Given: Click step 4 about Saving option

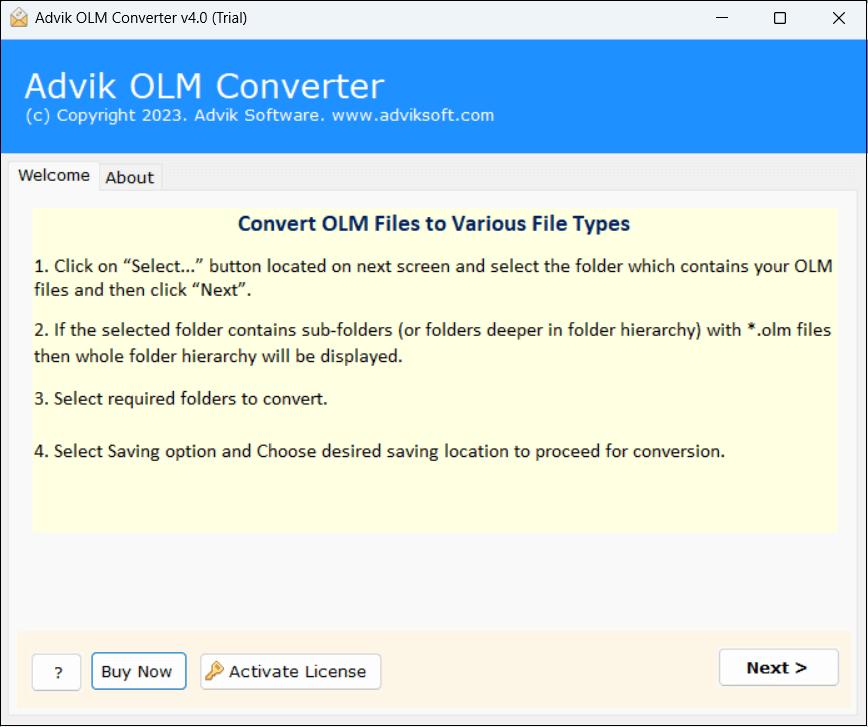Looking at the screenshot, I should coord(379,451).
